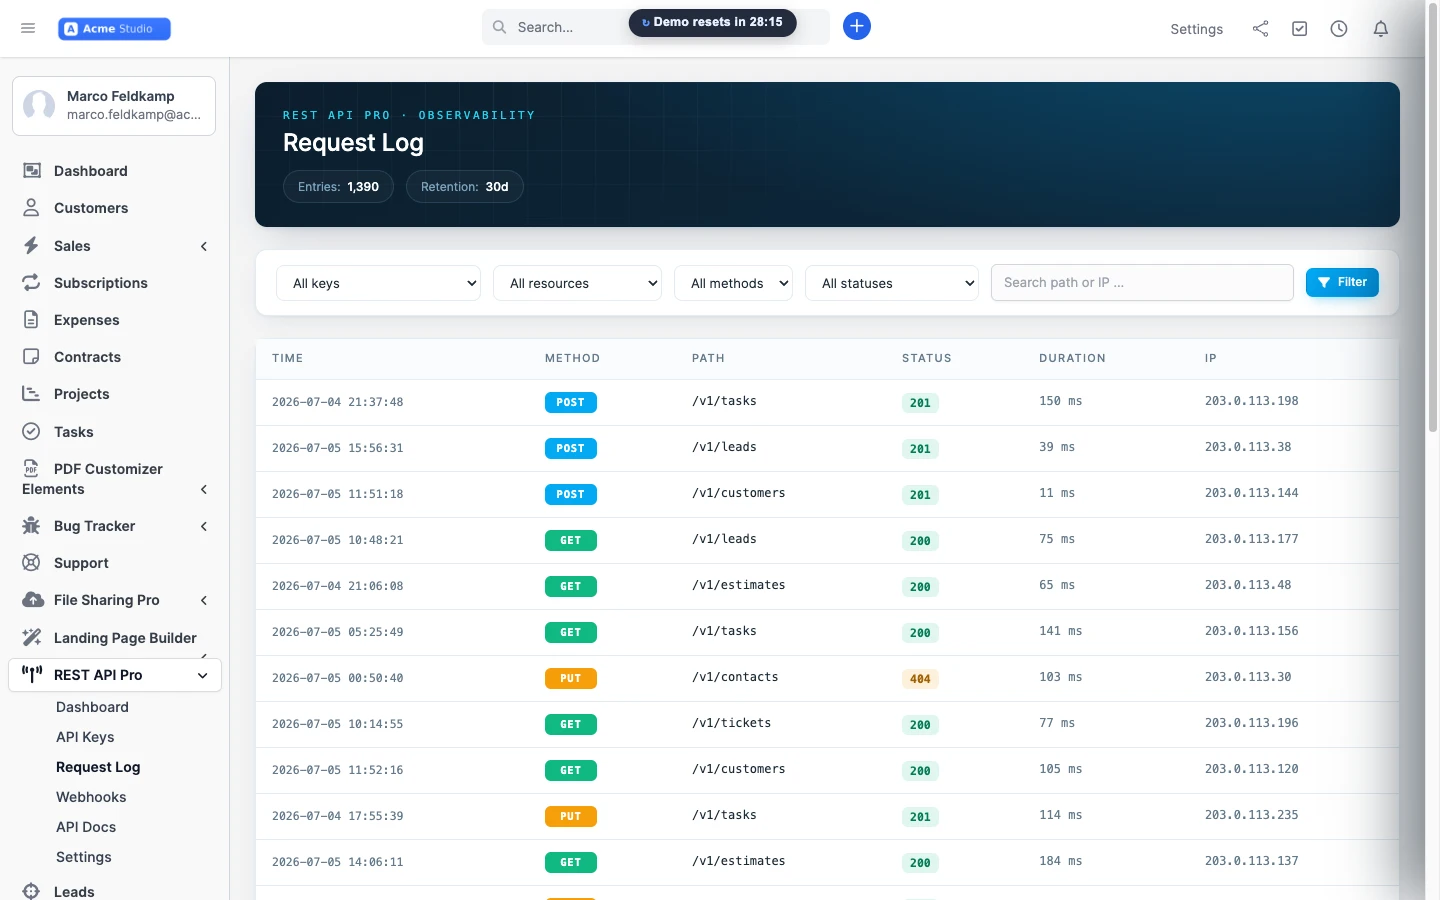The image size is (1440, 900).
Task: Click the Demo resets countdown badge
Action: (x=712, y=22)
